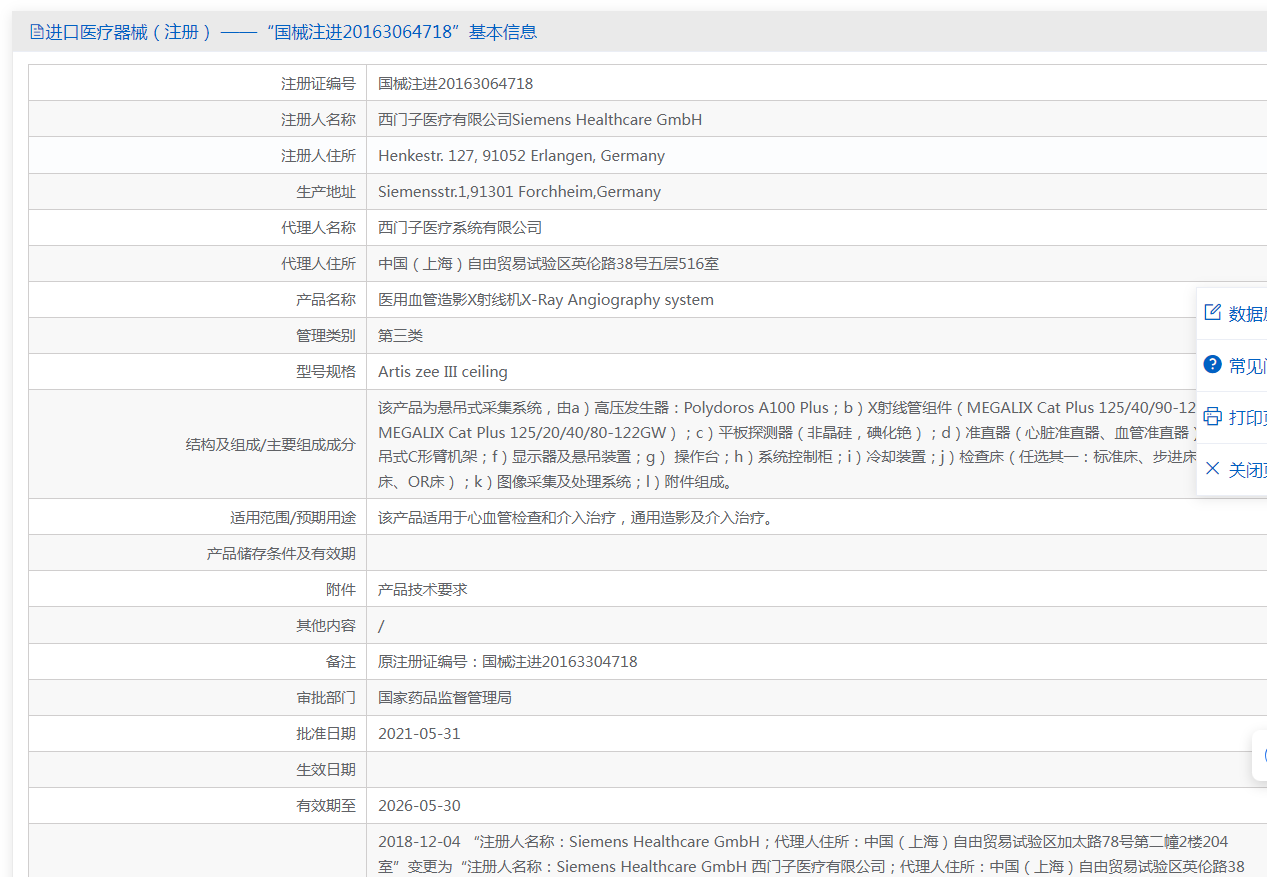Select the remark 原注册证编号:国械注进20163304718
Viewport: 1267px width, 877px height.
508,662
